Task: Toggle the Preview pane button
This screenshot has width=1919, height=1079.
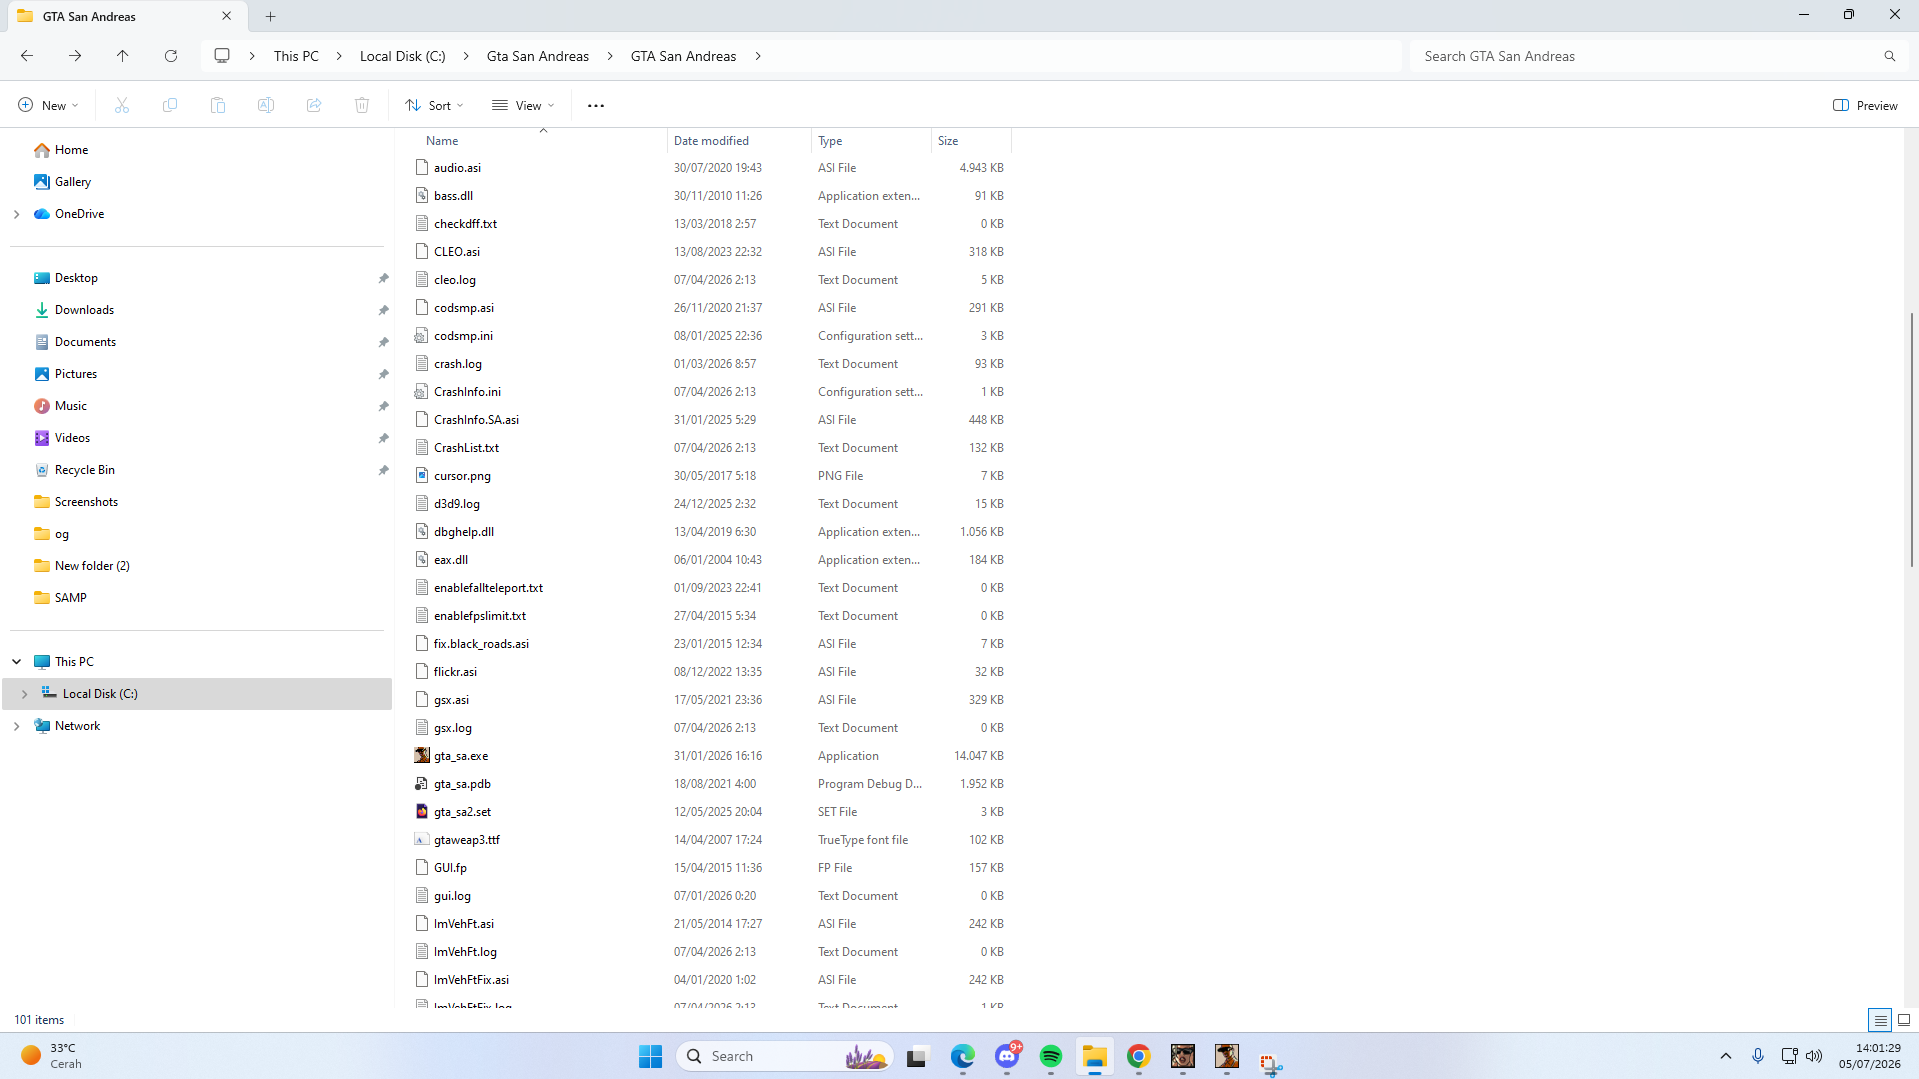Action: click(x=1865, y=105)
